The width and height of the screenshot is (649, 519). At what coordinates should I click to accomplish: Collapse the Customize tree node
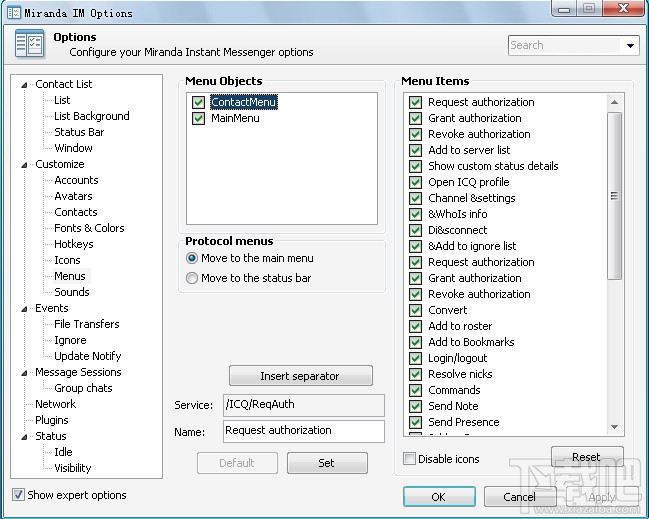click(x=25, y=164)
